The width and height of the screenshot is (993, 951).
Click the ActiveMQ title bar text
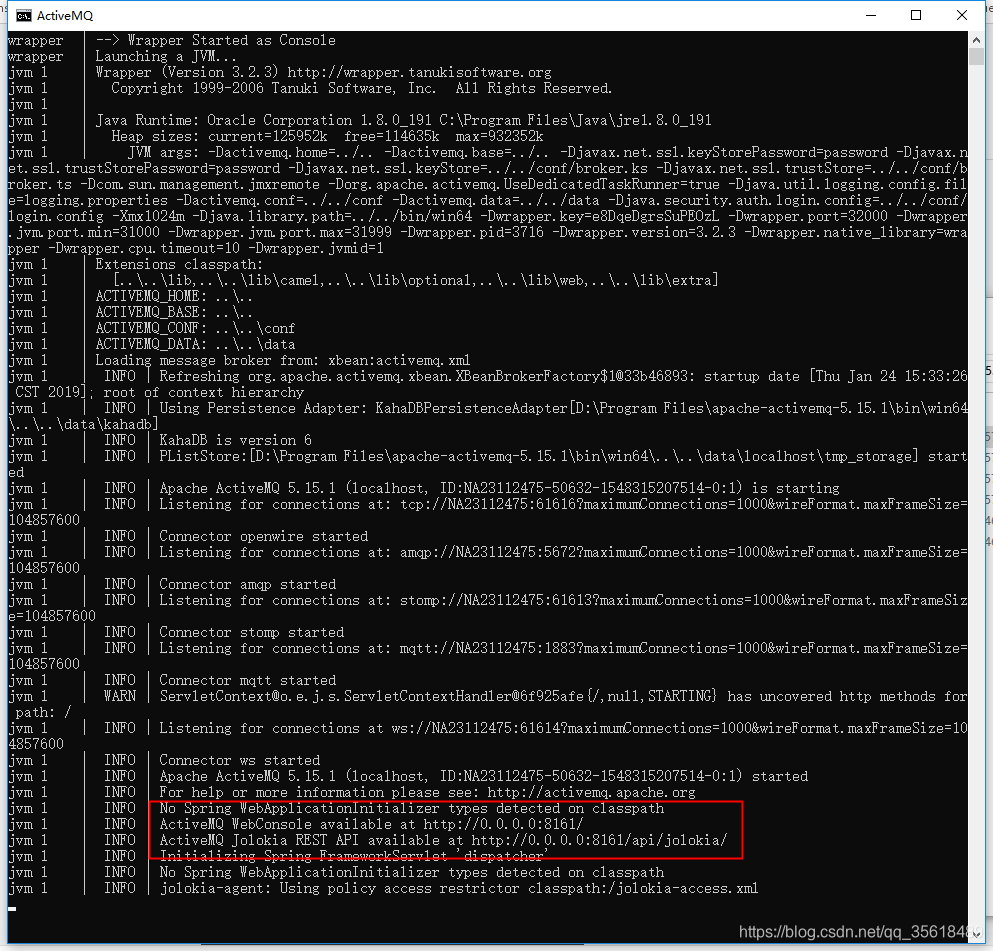coord(65,16)
